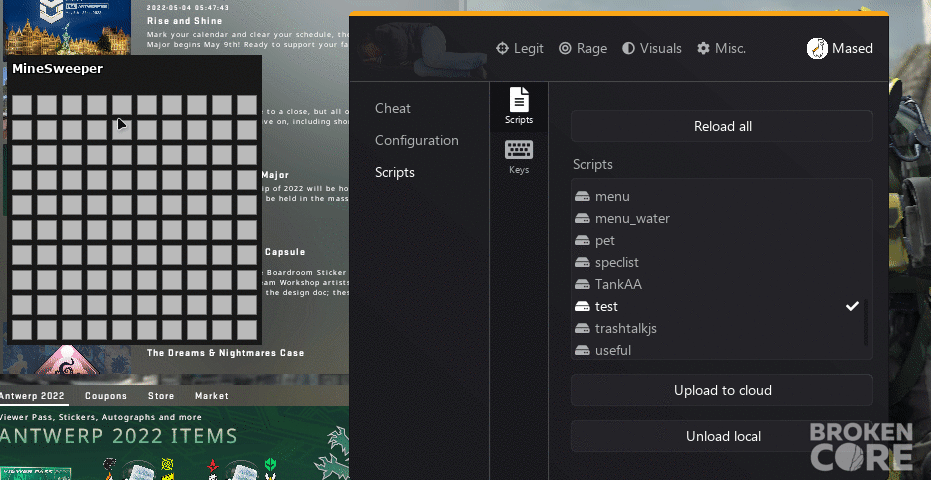This screenshot has height=480, width=931.
Task: Click the Mased profile avatar
Action: pyautogui.click(x=817, y=48)
